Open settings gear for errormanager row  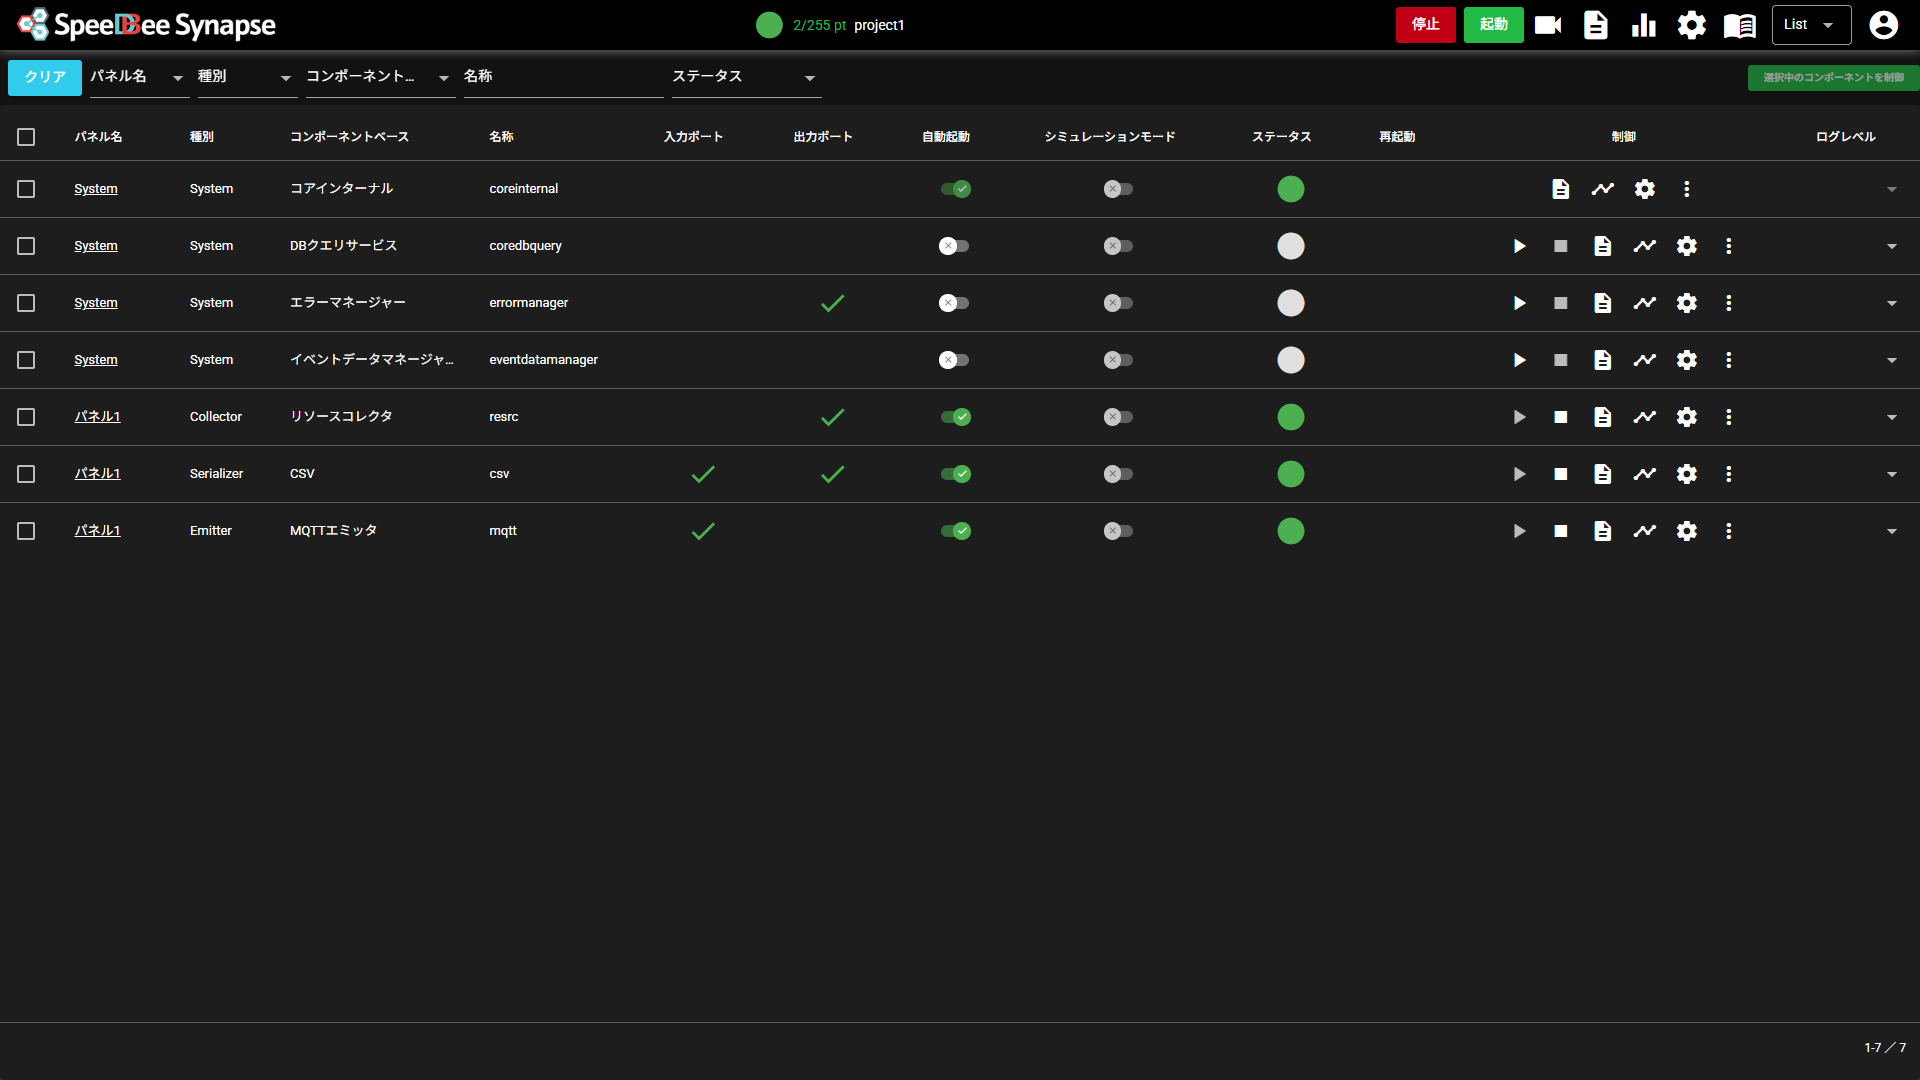tap(1686, 303)
